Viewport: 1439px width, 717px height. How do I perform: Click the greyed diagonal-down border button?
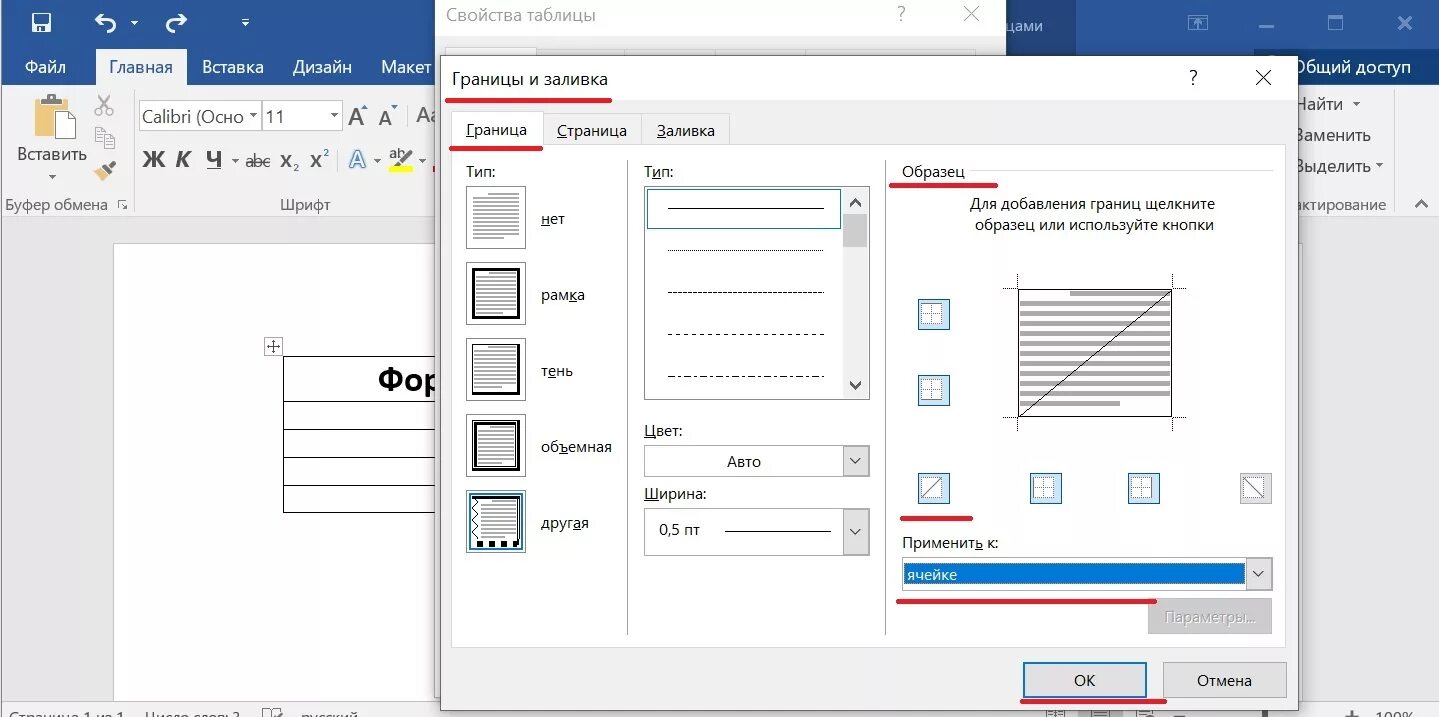tap(1255, 488)
